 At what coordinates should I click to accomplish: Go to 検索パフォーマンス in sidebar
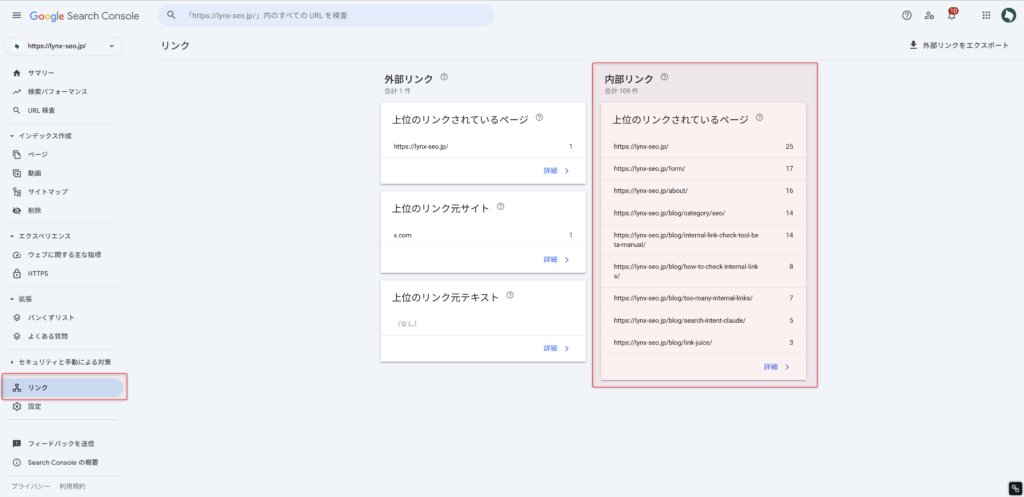click(57, 92)
